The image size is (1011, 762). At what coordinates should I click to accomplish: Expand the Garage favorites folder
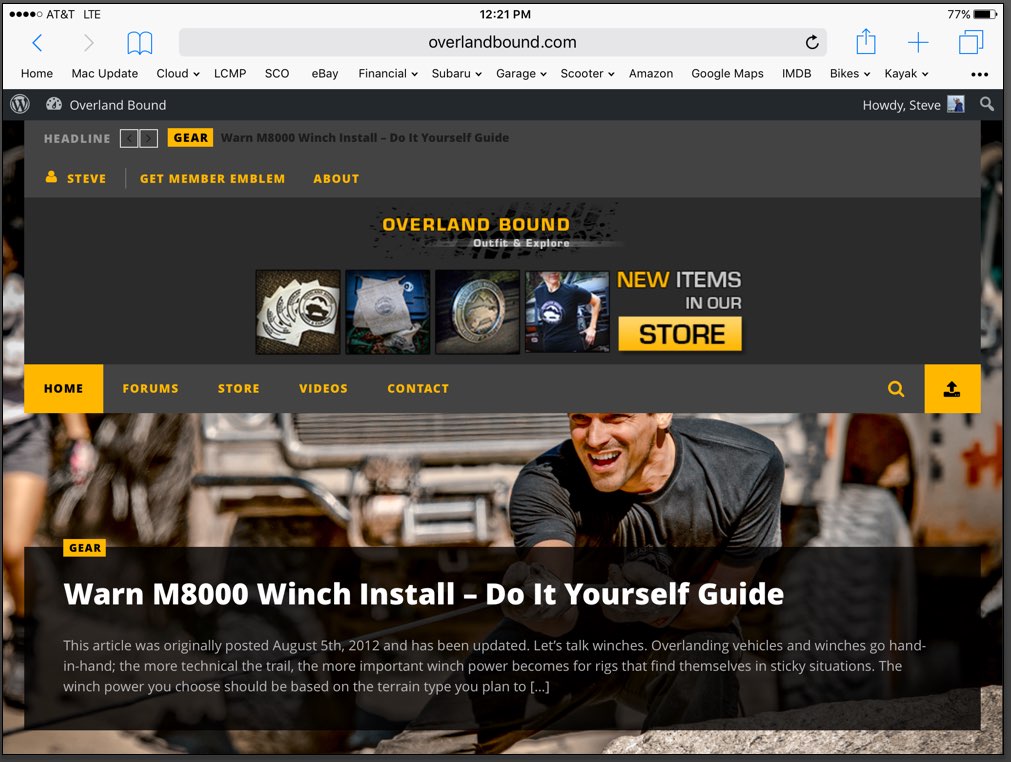coord(521,74)
